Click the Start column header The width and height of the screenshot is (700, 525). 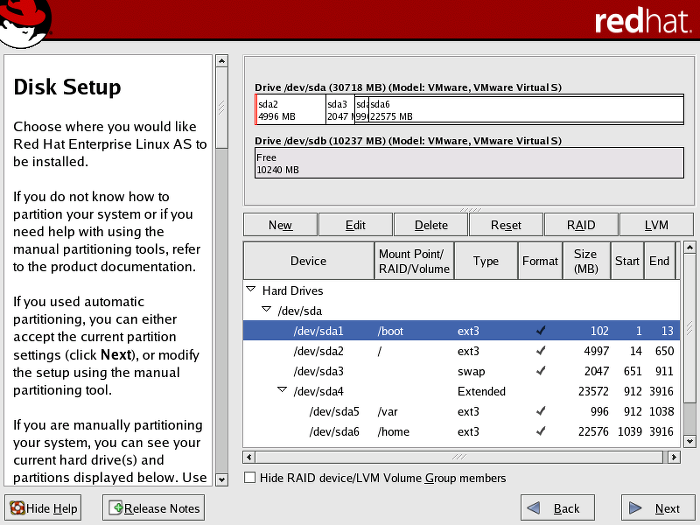click(627, 261)
